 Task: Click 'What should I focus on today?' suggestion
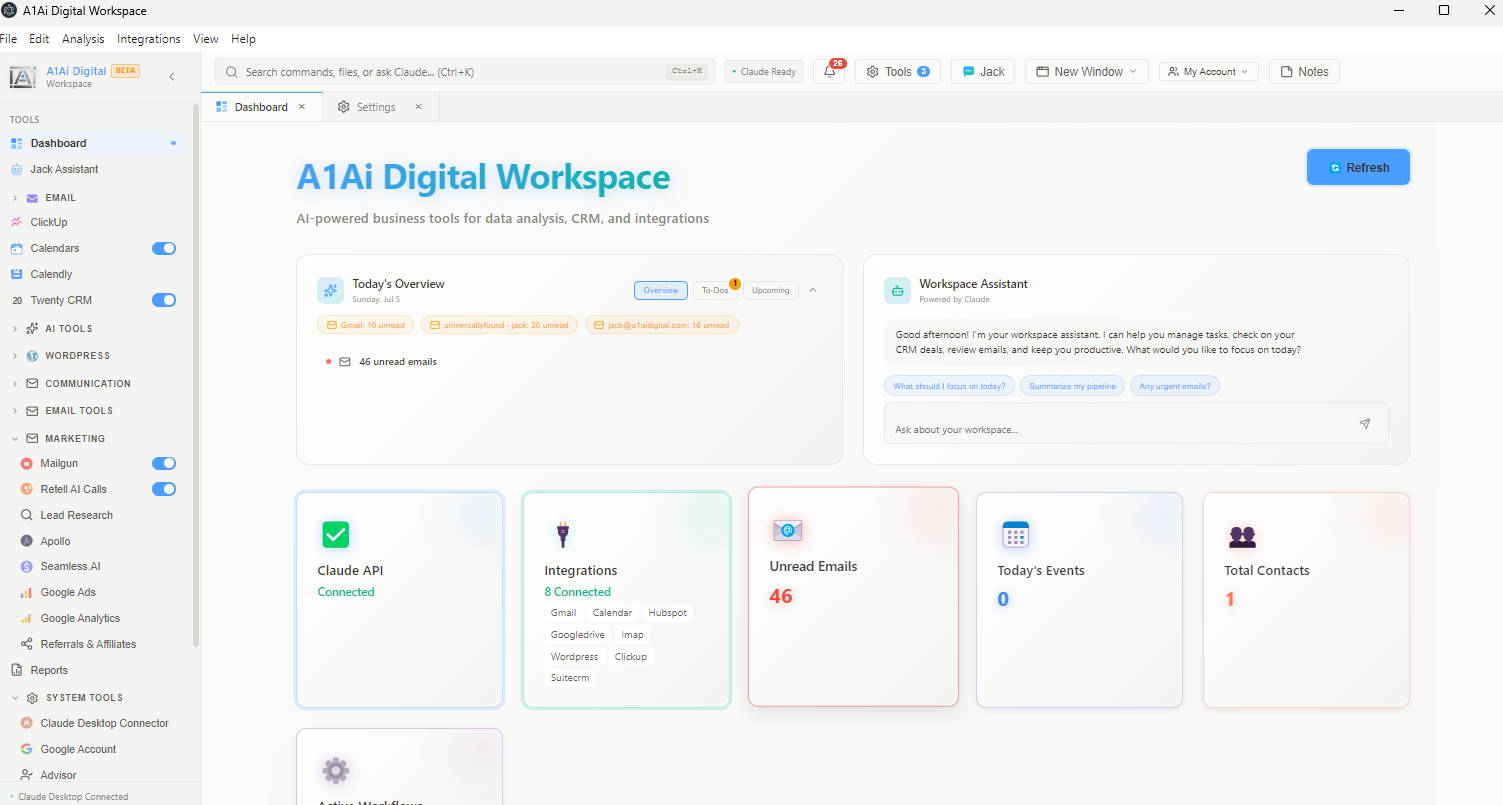click(950, 386)
